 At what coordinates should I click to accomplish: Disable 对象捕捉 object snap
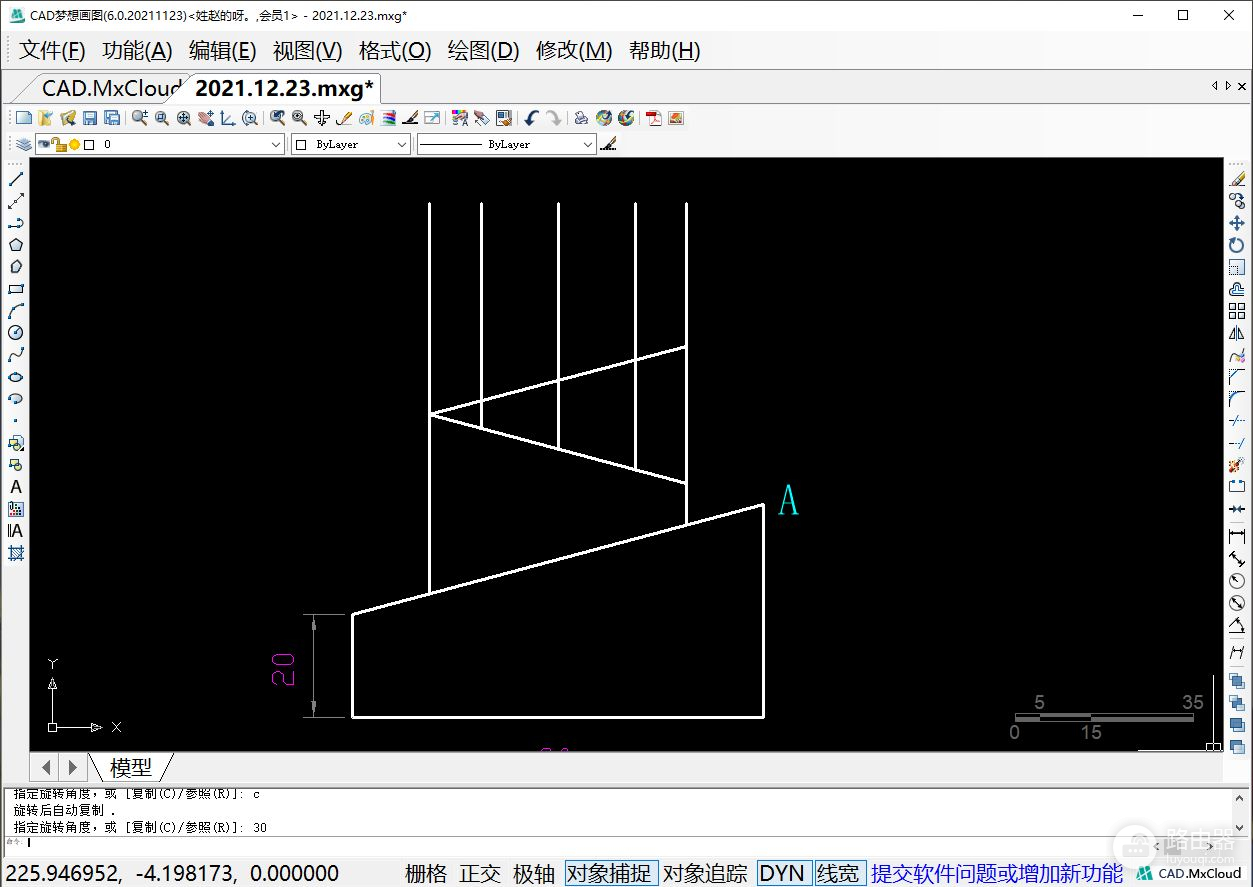tap(611, 873)
